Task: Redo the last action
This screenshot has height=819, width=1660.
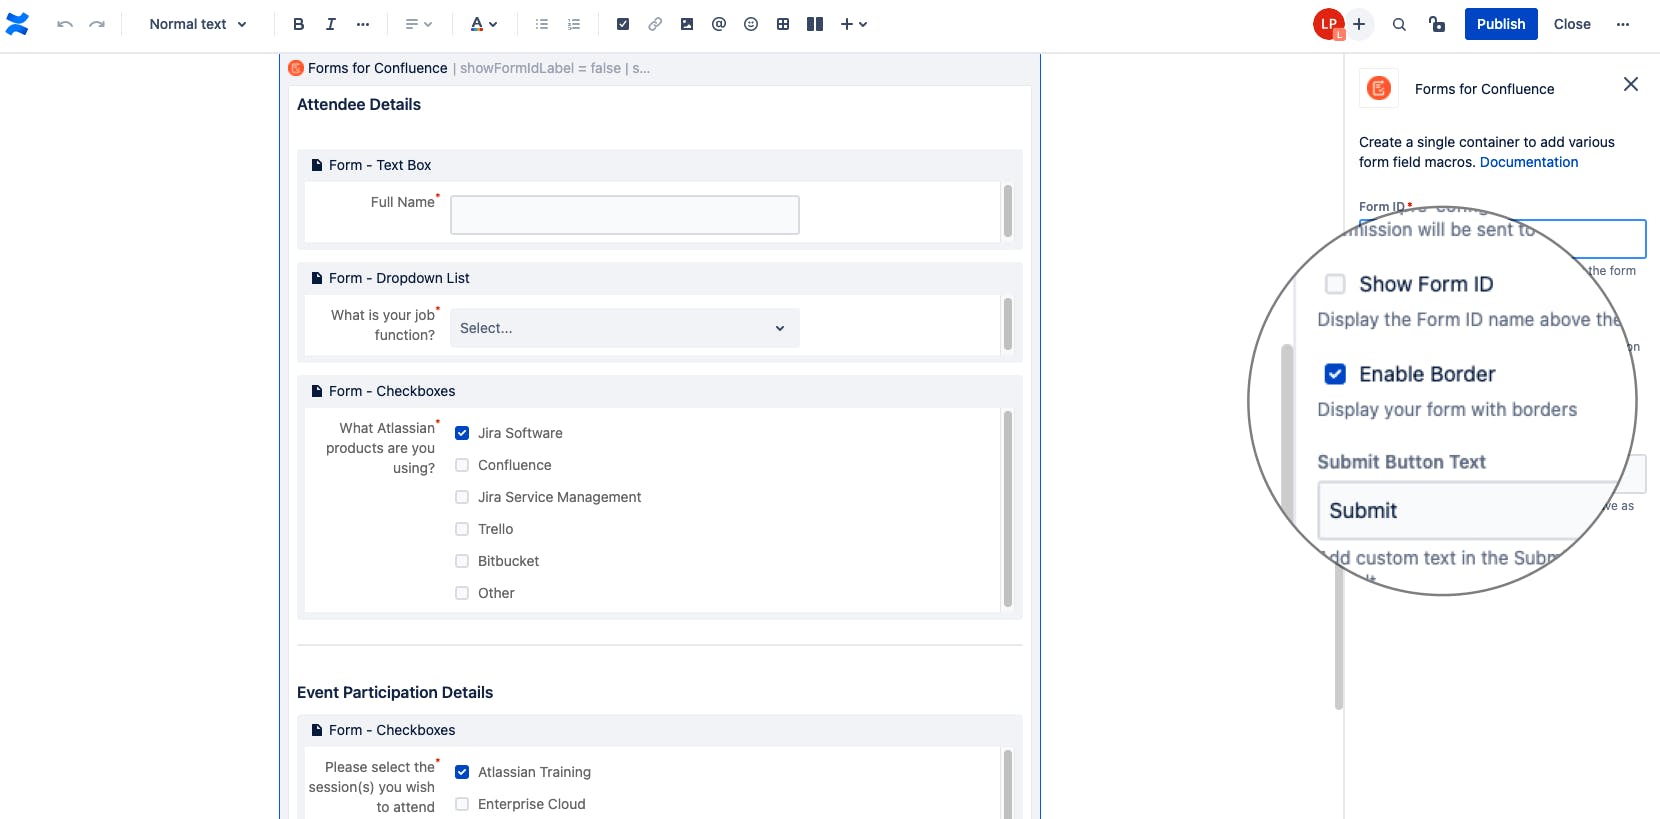Action: (97, 24)
